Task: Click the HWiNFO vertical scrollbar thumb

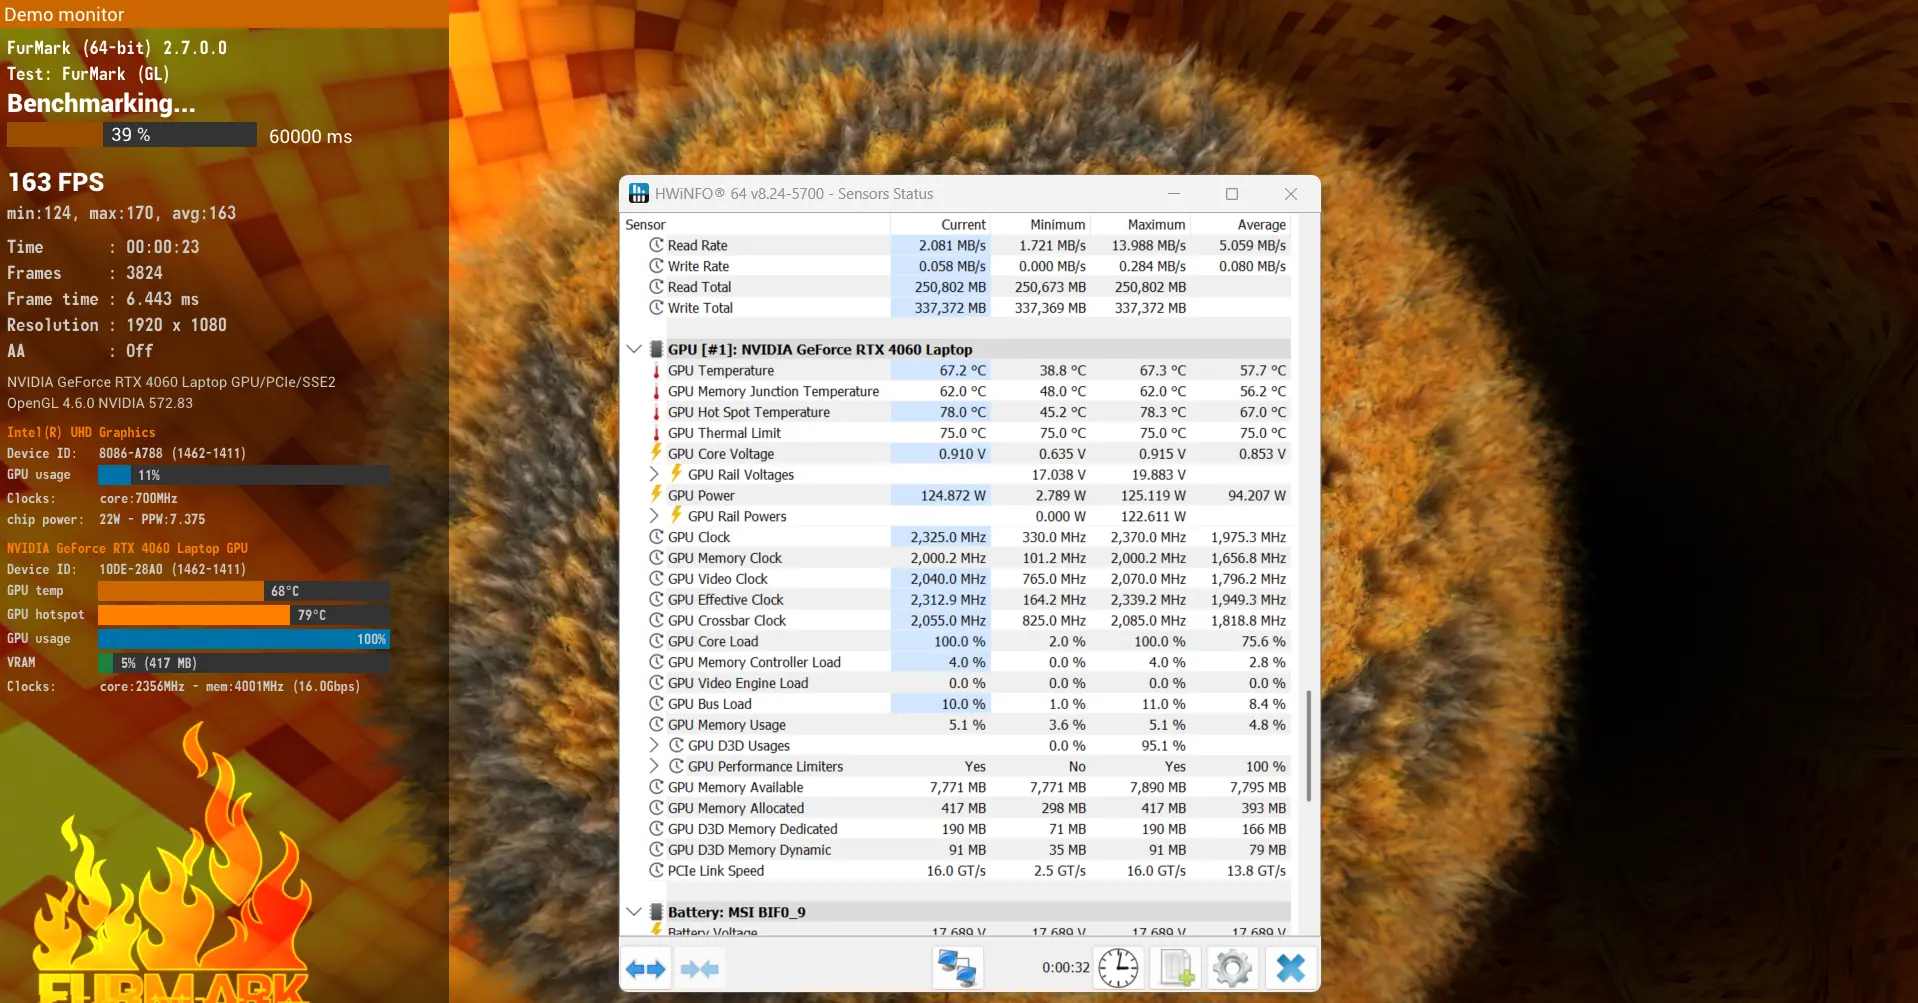Action: [1308, 744]
